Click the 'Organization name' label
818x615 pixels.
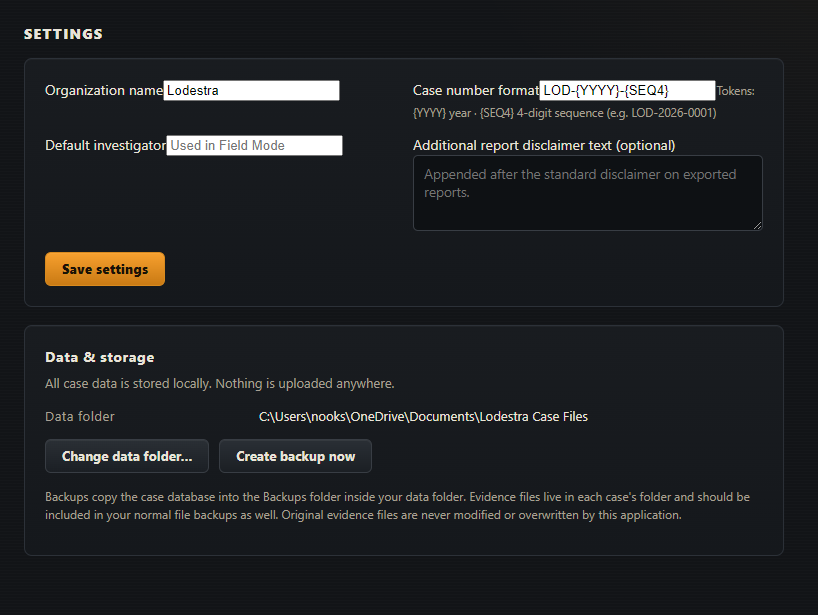104,90
